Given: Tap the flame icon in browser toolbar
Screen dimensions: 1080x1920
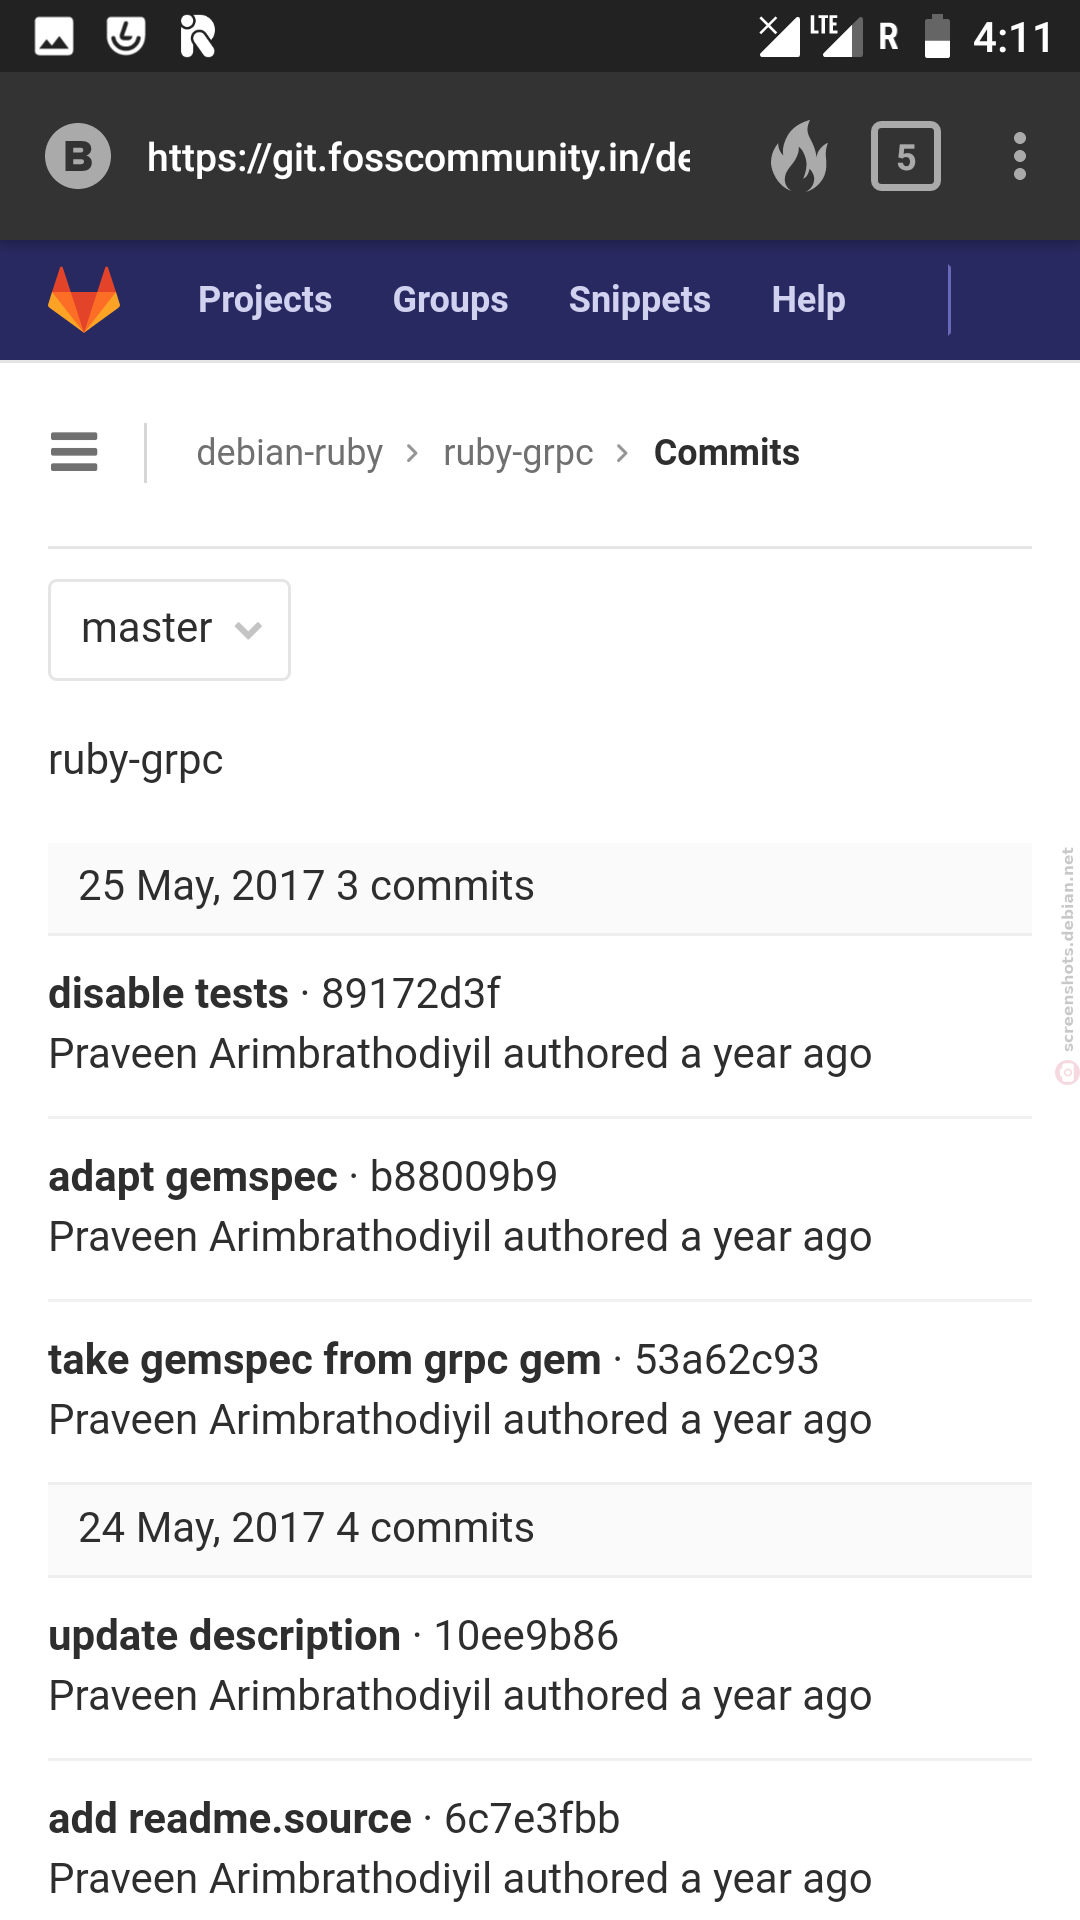Looking at the screenshot, I should coord(799,156).
